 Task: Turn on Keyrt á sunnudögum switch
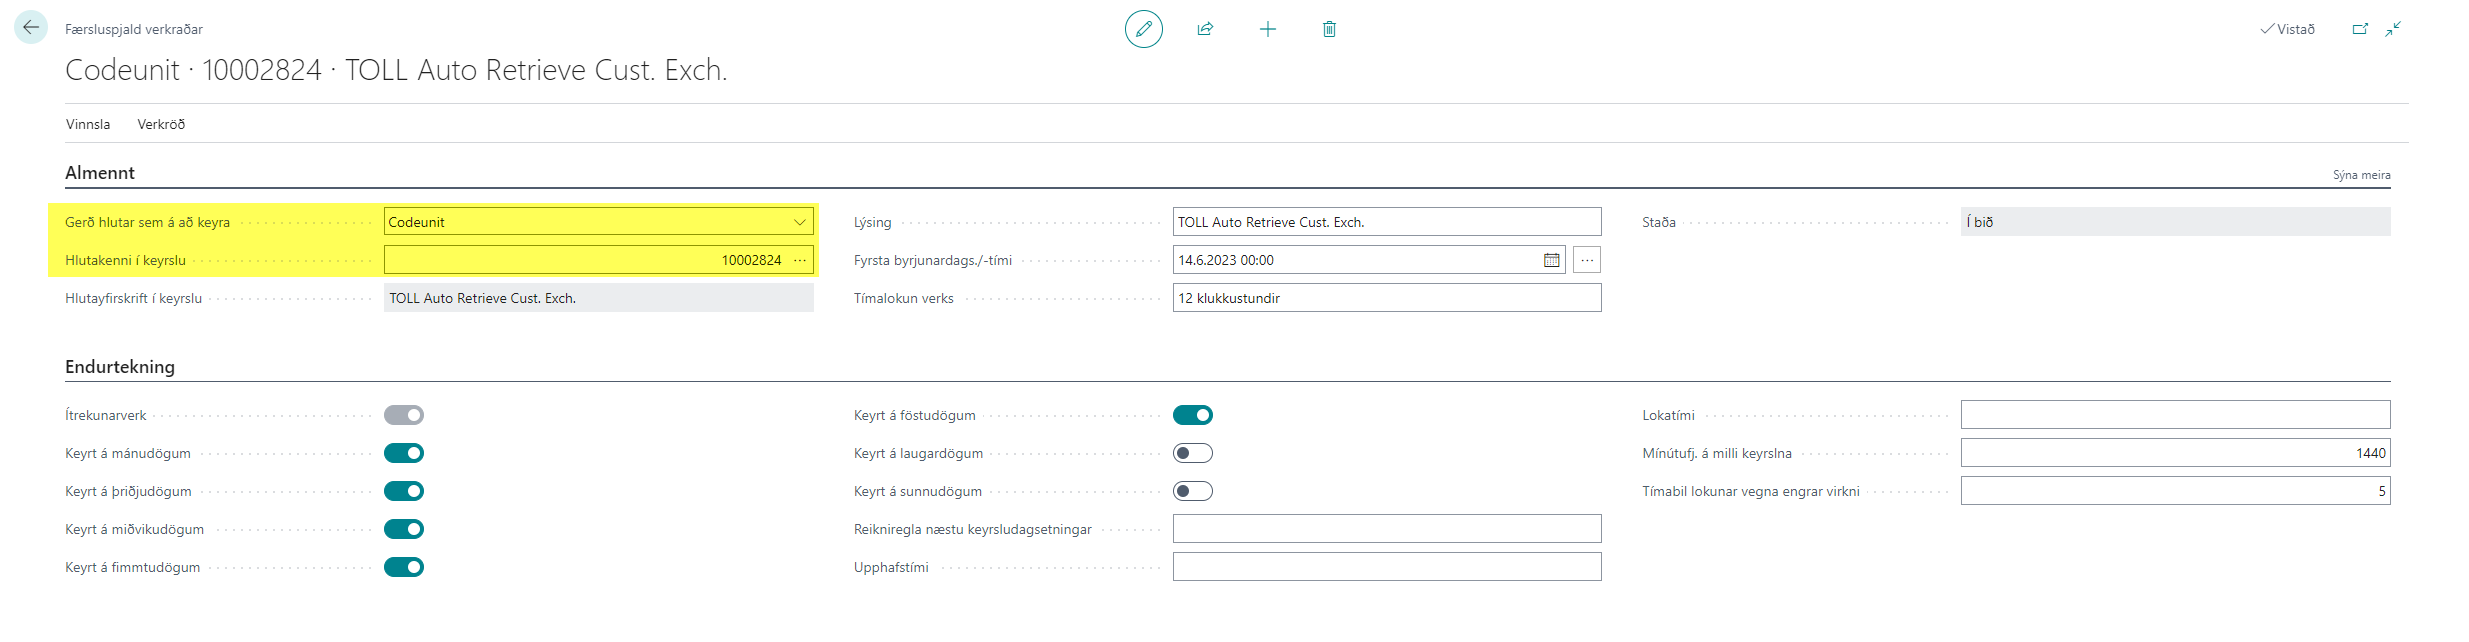point(1192,491)
